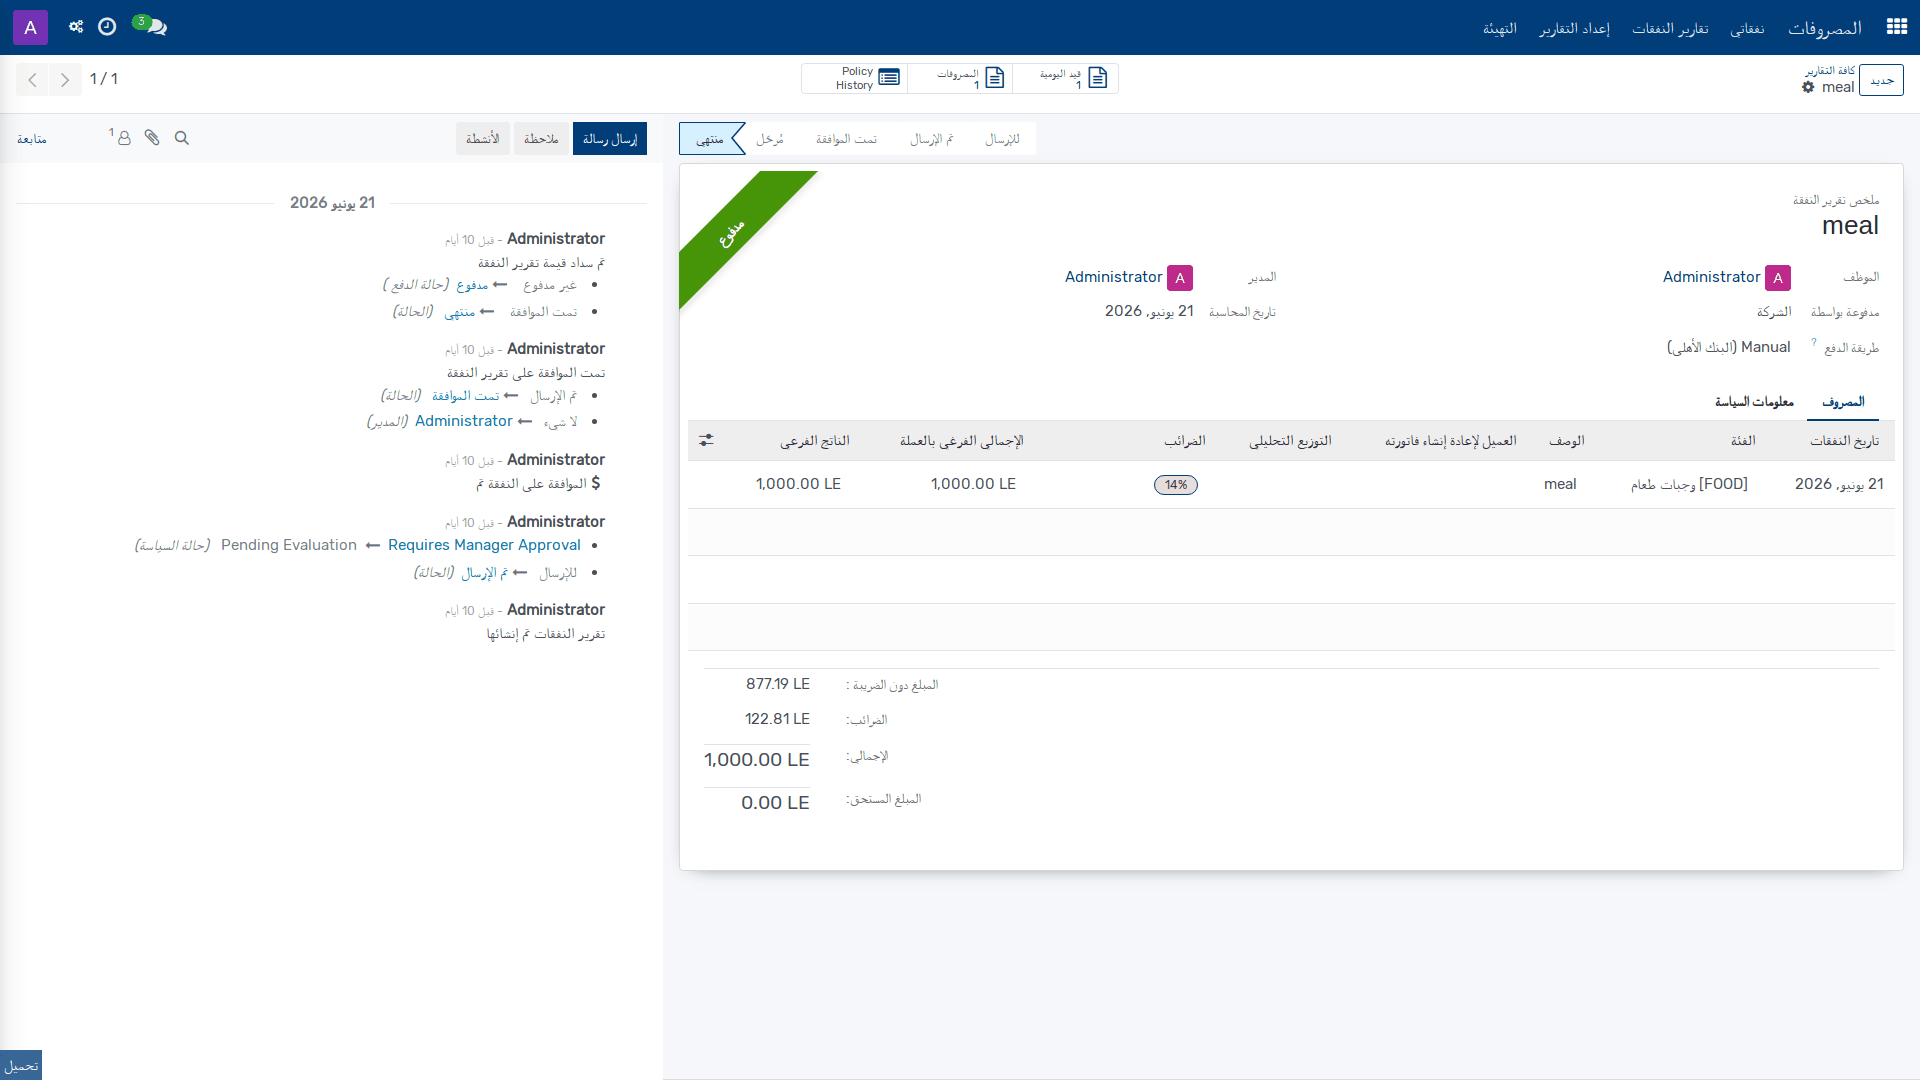Select the مُرحل posted status stage
1920x1080 pixels.
point(770,139)
